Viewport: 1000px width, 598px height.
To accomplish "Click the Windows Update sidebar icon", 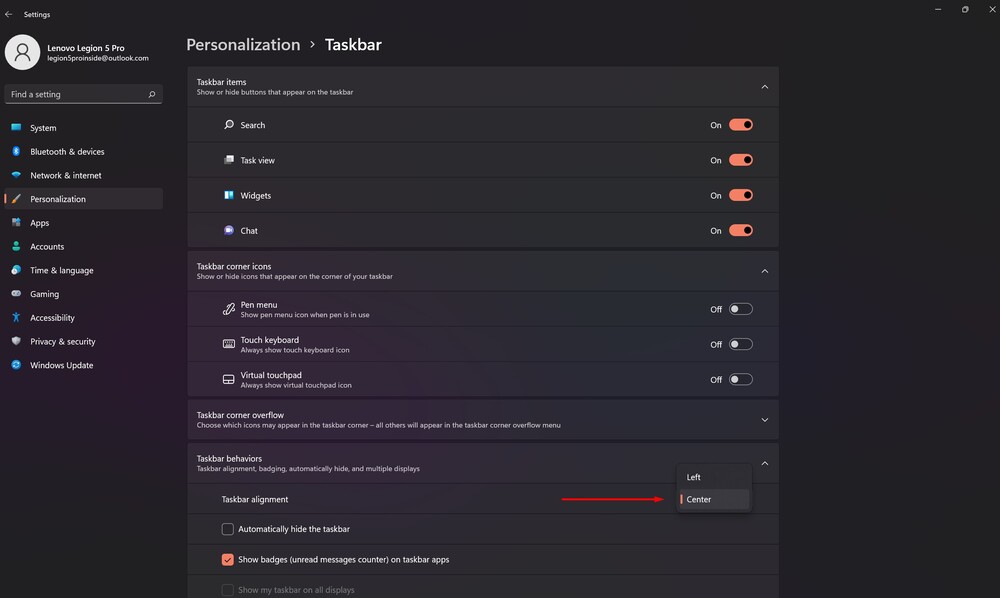I will pyautogui.click(x=17, y=365).
